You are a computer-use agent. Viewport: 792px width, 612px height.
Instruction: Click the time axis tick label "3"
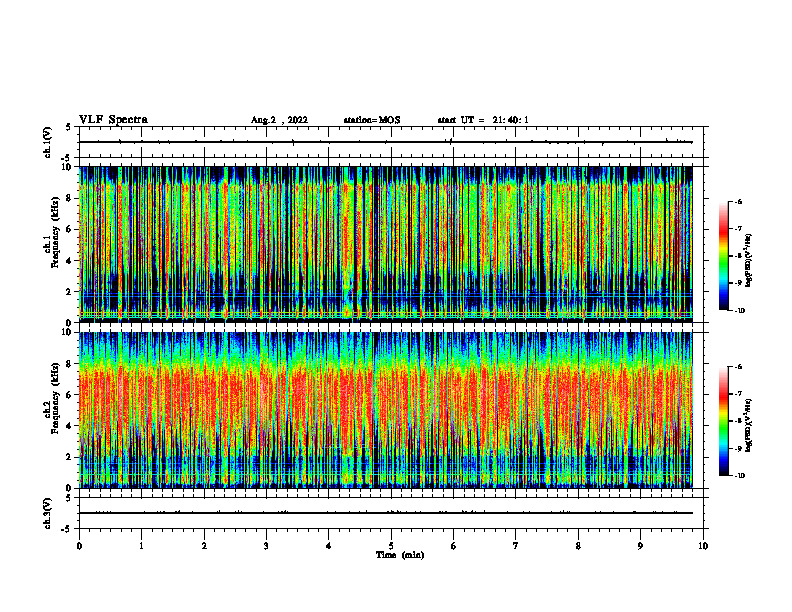(266, 546)
